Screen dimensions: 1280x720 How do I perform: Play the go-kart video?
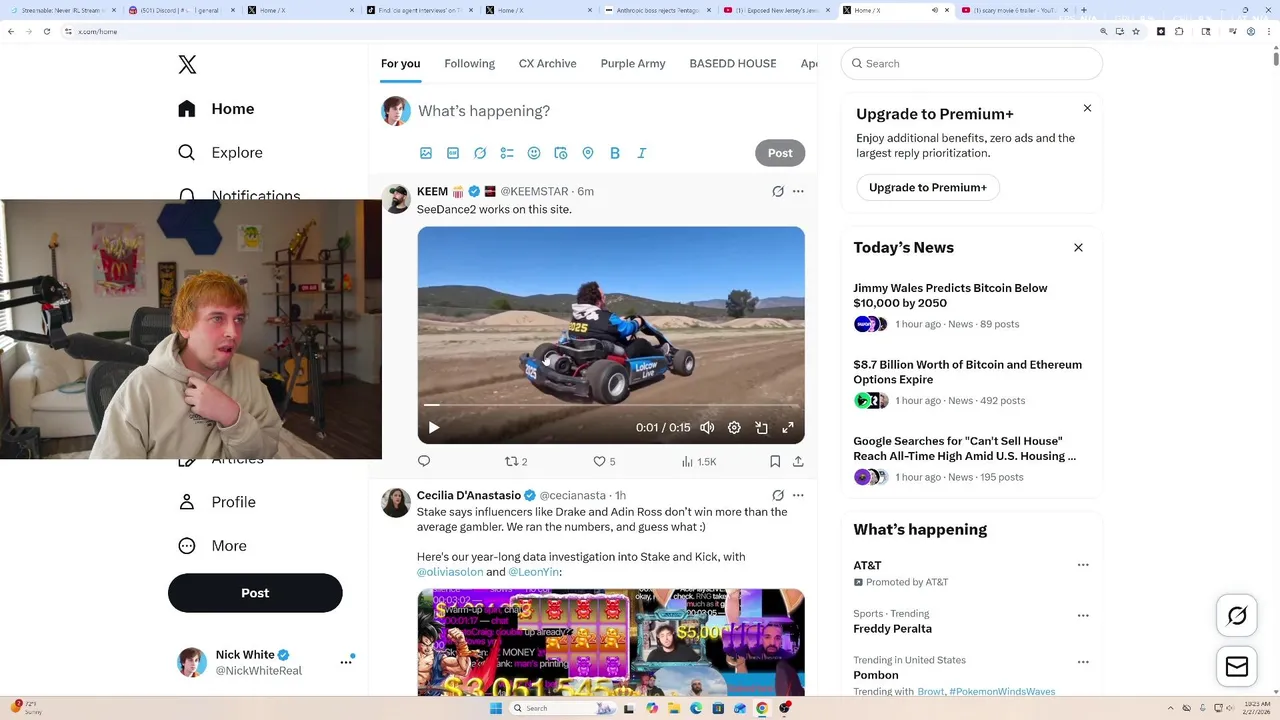pyautogui.click(x=434, y=428)
